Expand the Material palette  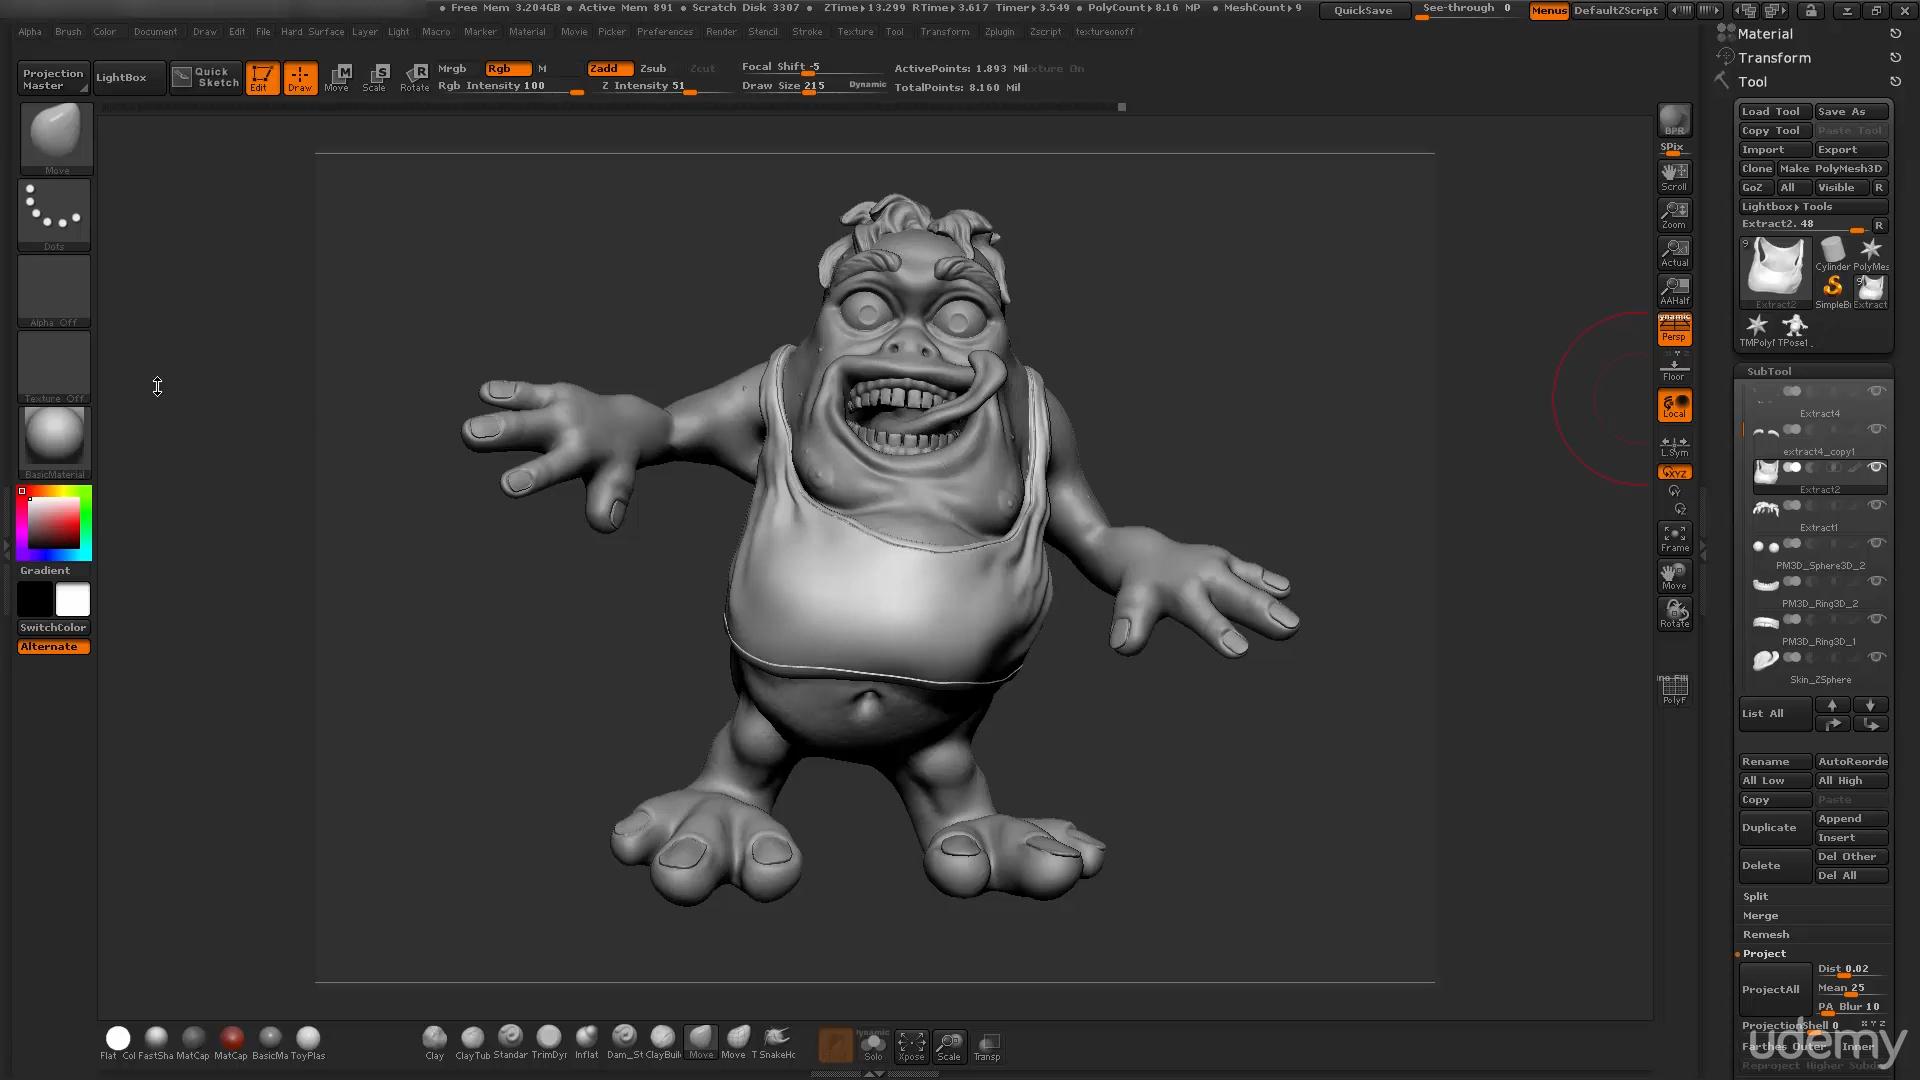[x=1765, y=33]
